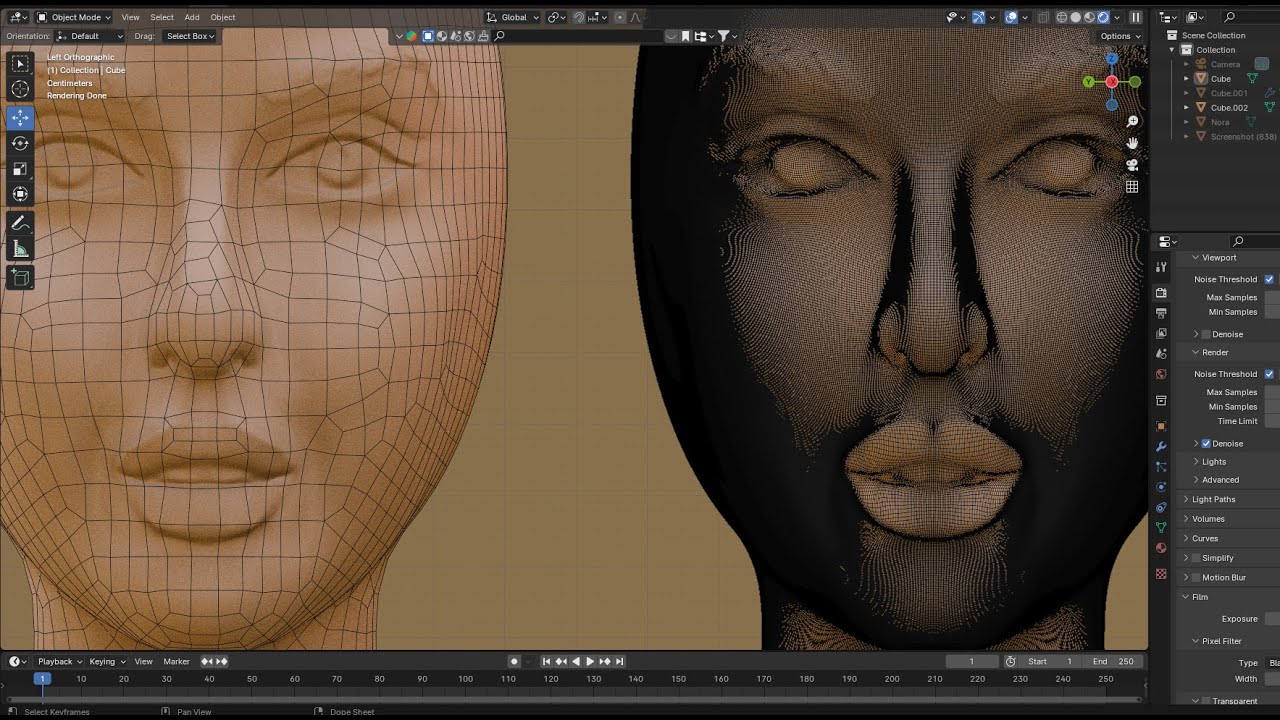Open the Material properties tab

(1161, 548)
